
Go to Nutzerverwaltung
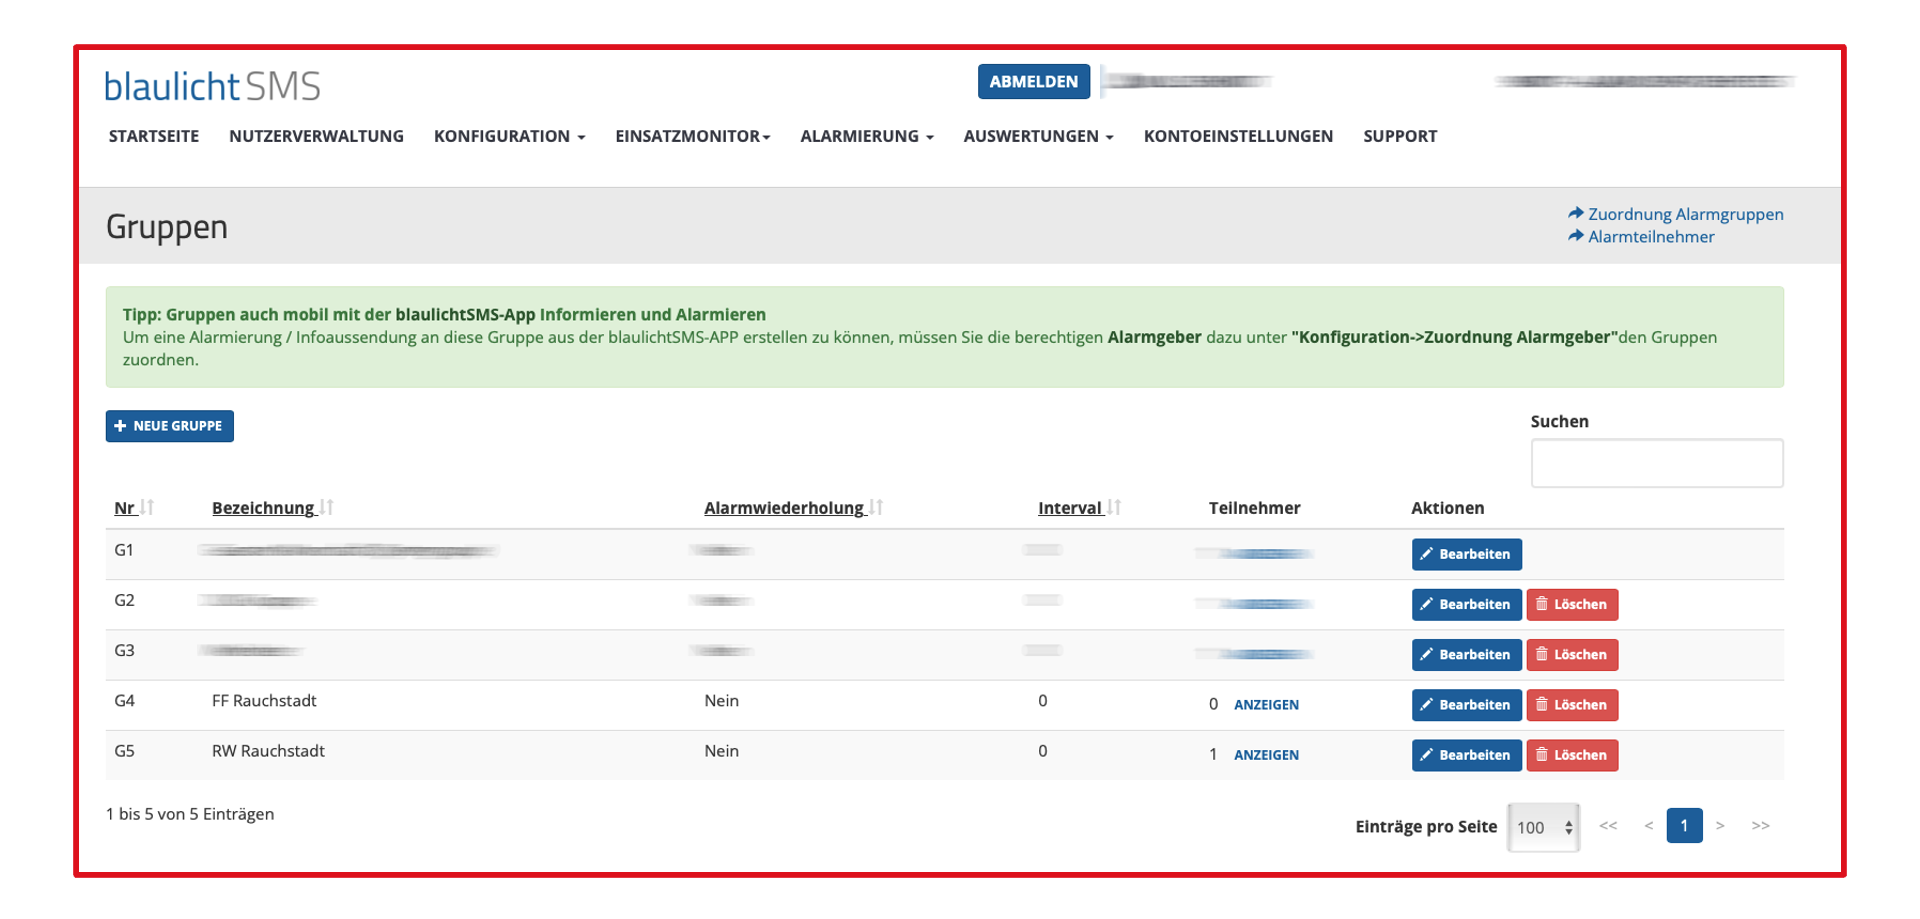[x=316, y=136]
